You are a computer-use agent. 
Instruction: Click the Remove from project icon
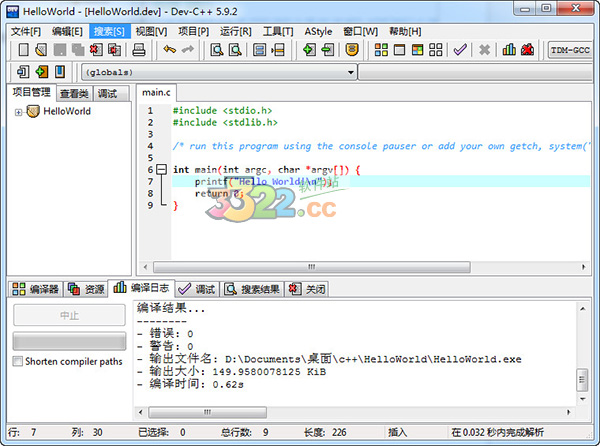[x=328, y=50]
